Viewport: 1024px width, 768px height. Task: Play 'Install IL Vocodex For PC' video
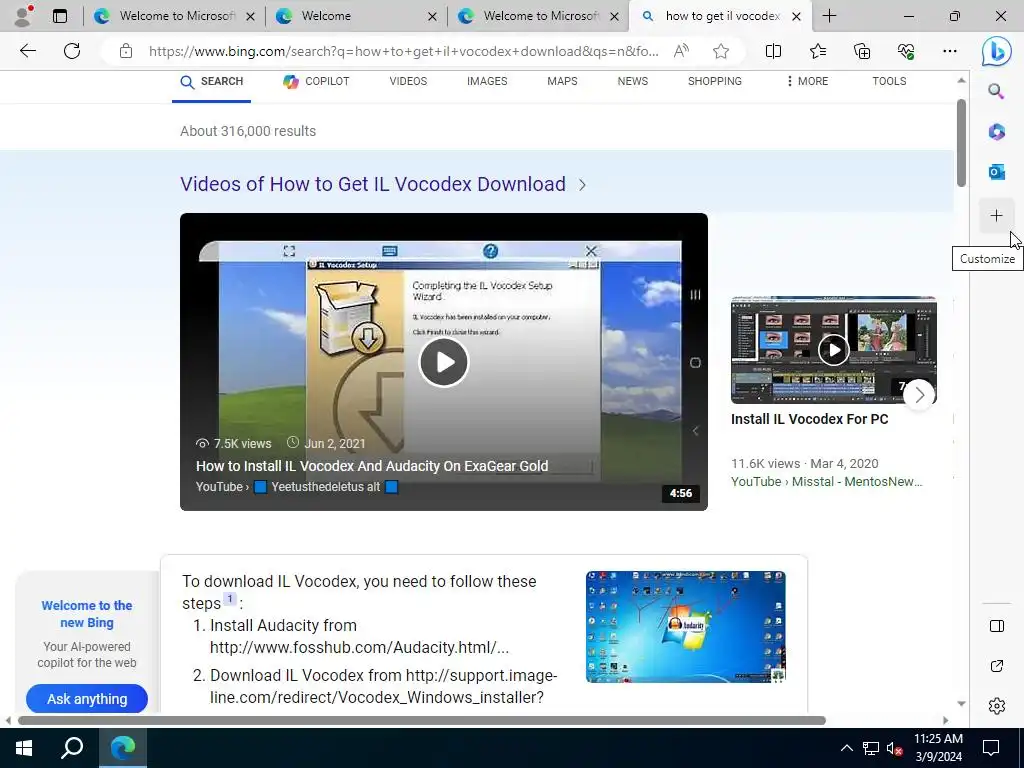point(834,350)
